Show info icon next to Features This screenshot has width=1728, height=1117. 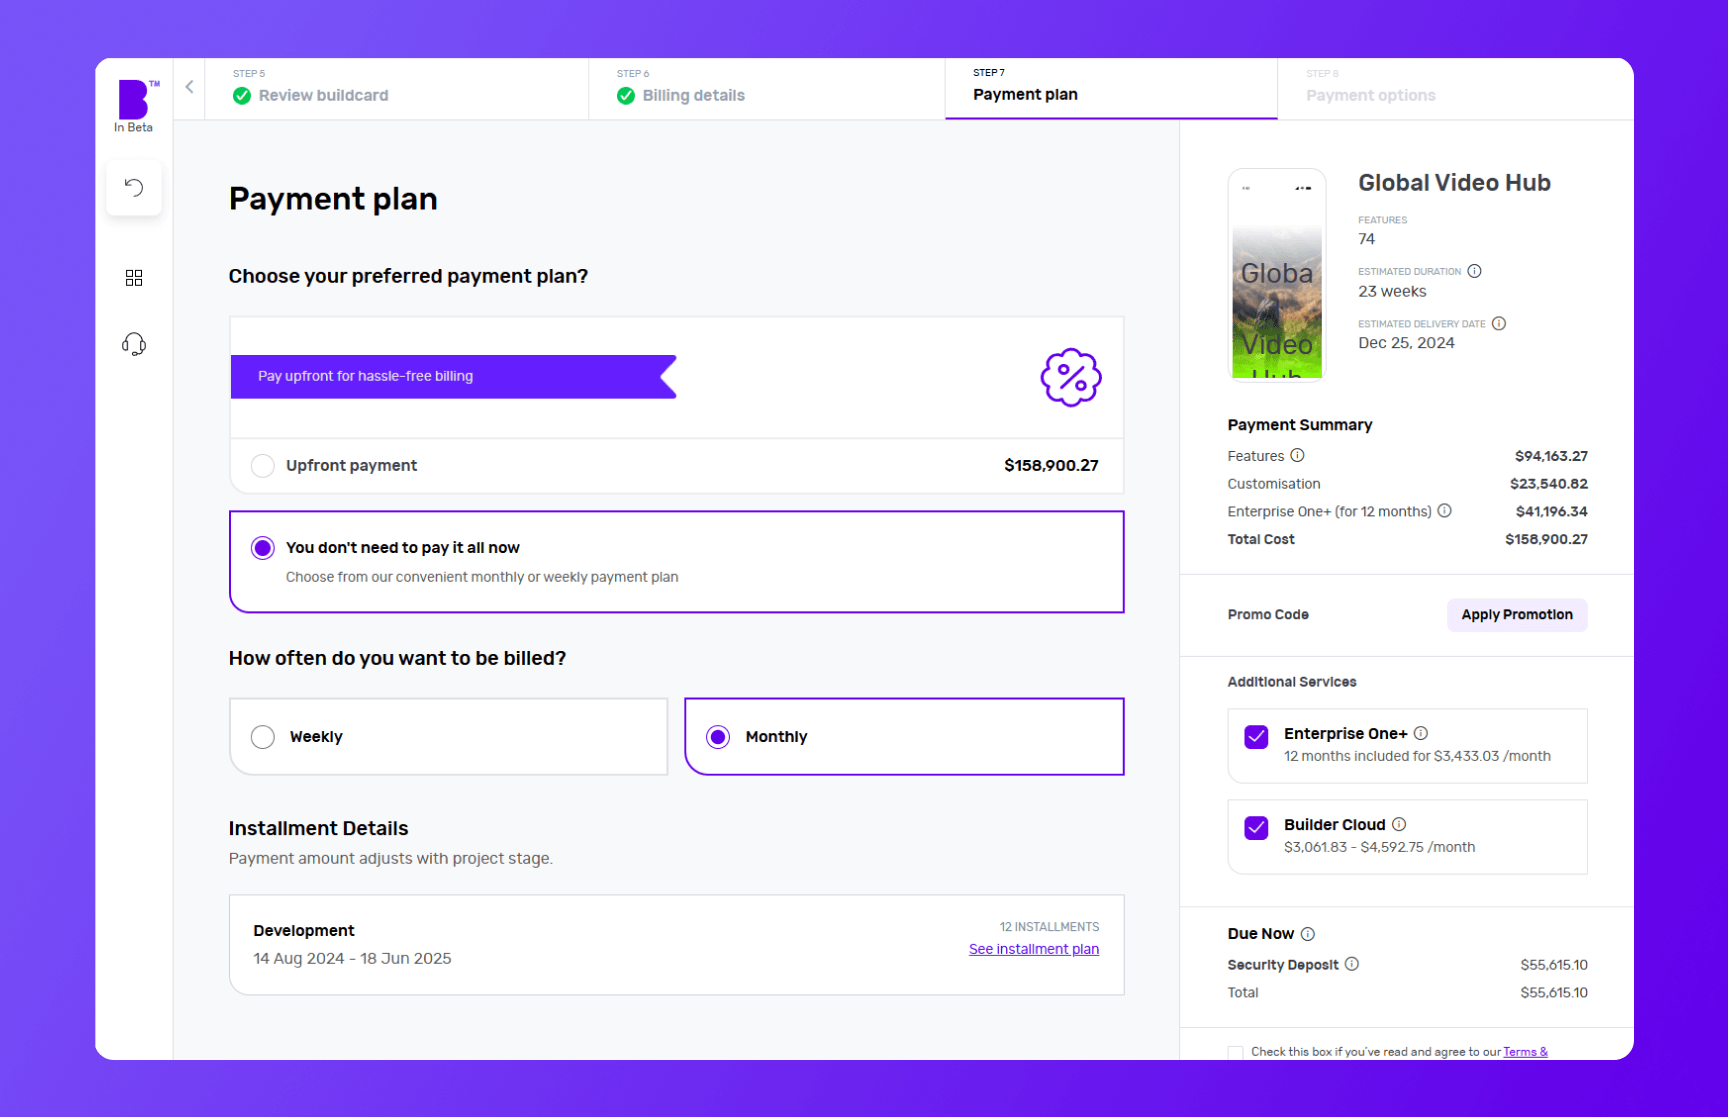(x=1297, y=455)
